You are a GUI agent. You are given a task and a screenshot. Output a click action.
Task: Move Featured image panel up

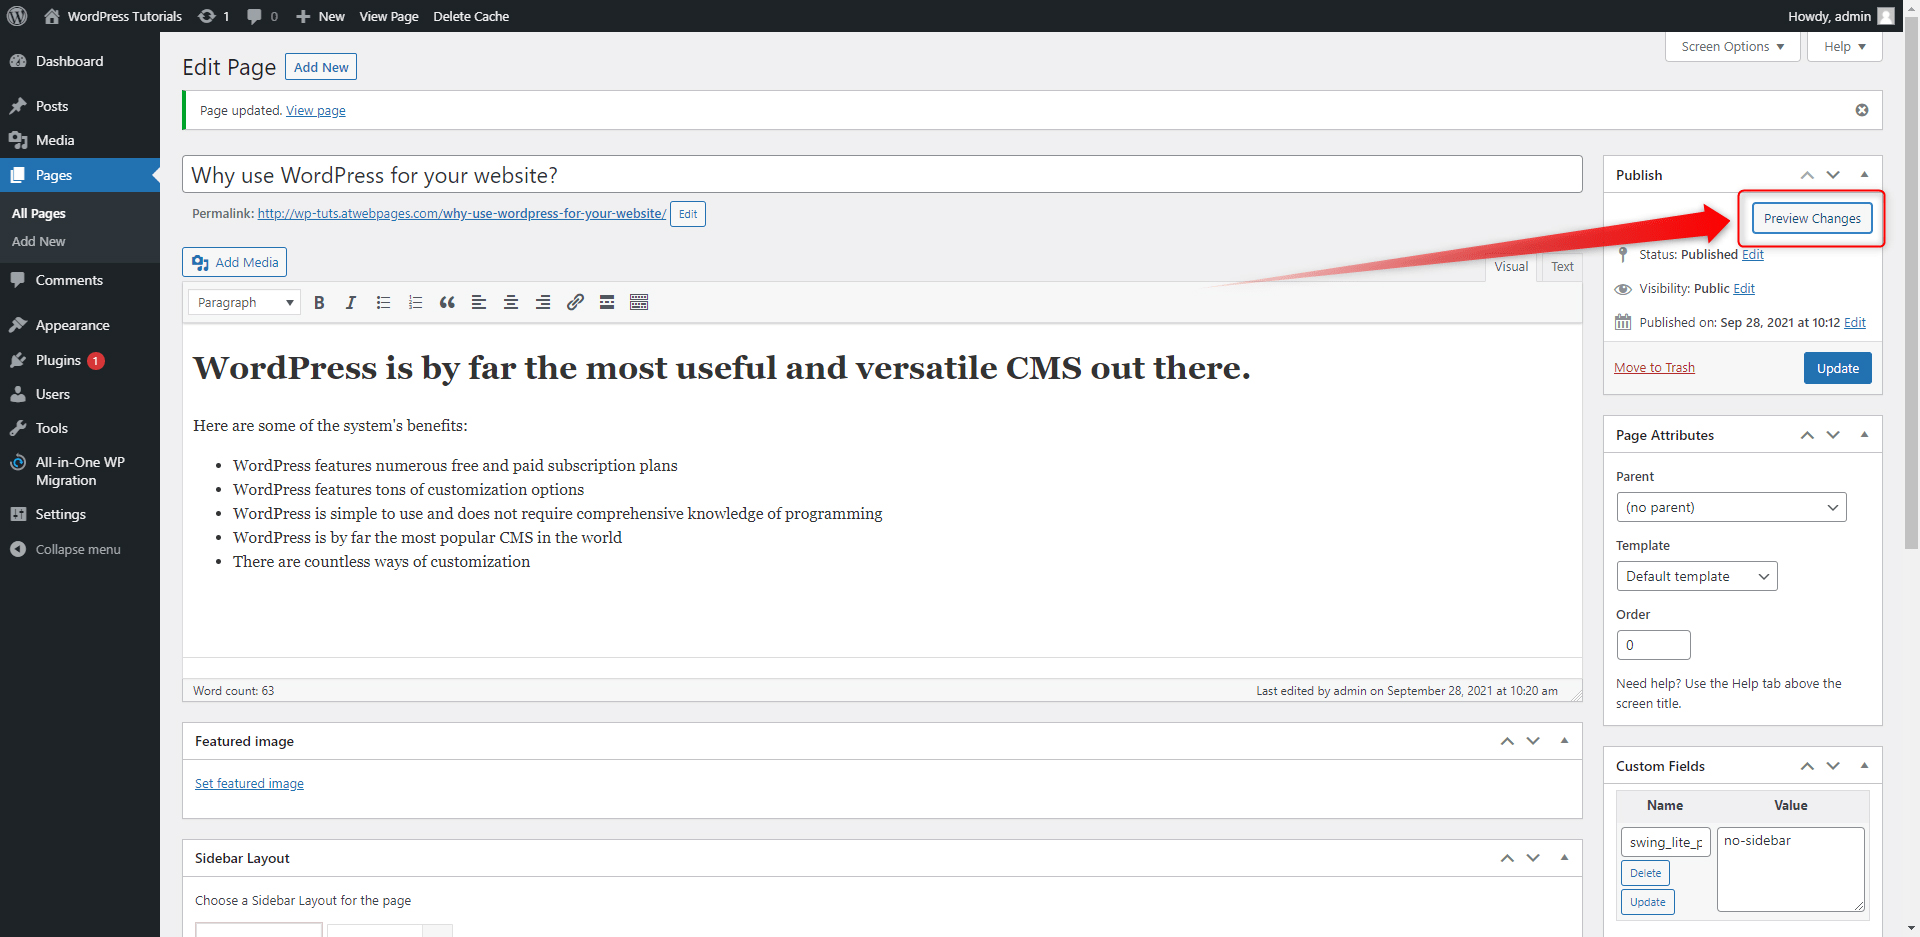(1507, 741)
